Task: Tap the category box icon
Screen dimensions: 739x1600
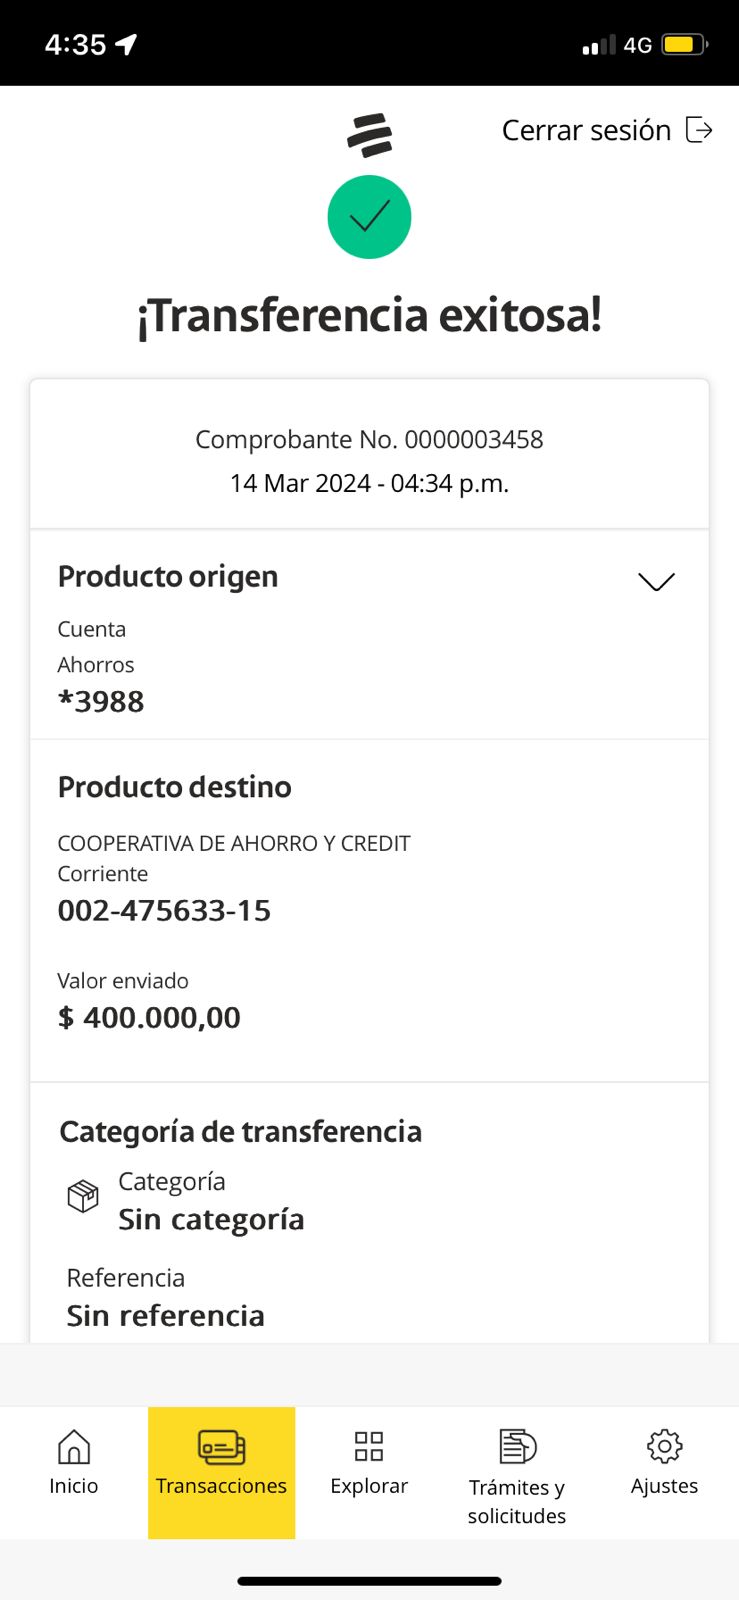Action: click(x=83, y=1196)
